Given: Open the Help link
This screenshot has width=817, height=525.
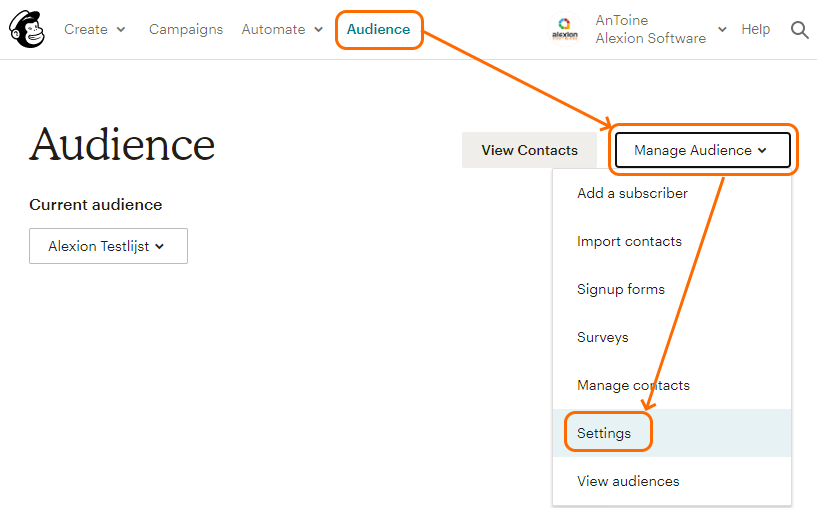Looking at the screenshot, I should (x=756, y=29).
